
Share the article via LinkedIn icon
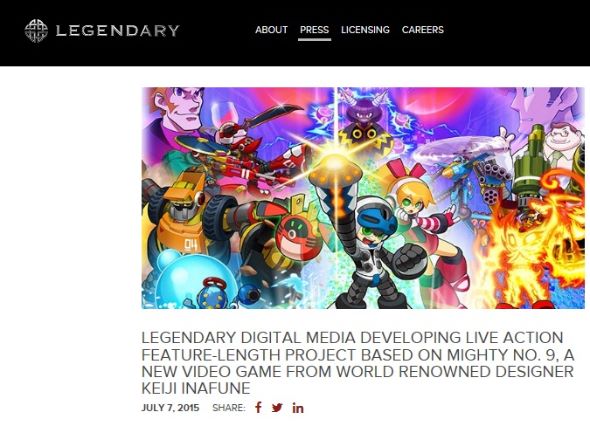[298, 408]
